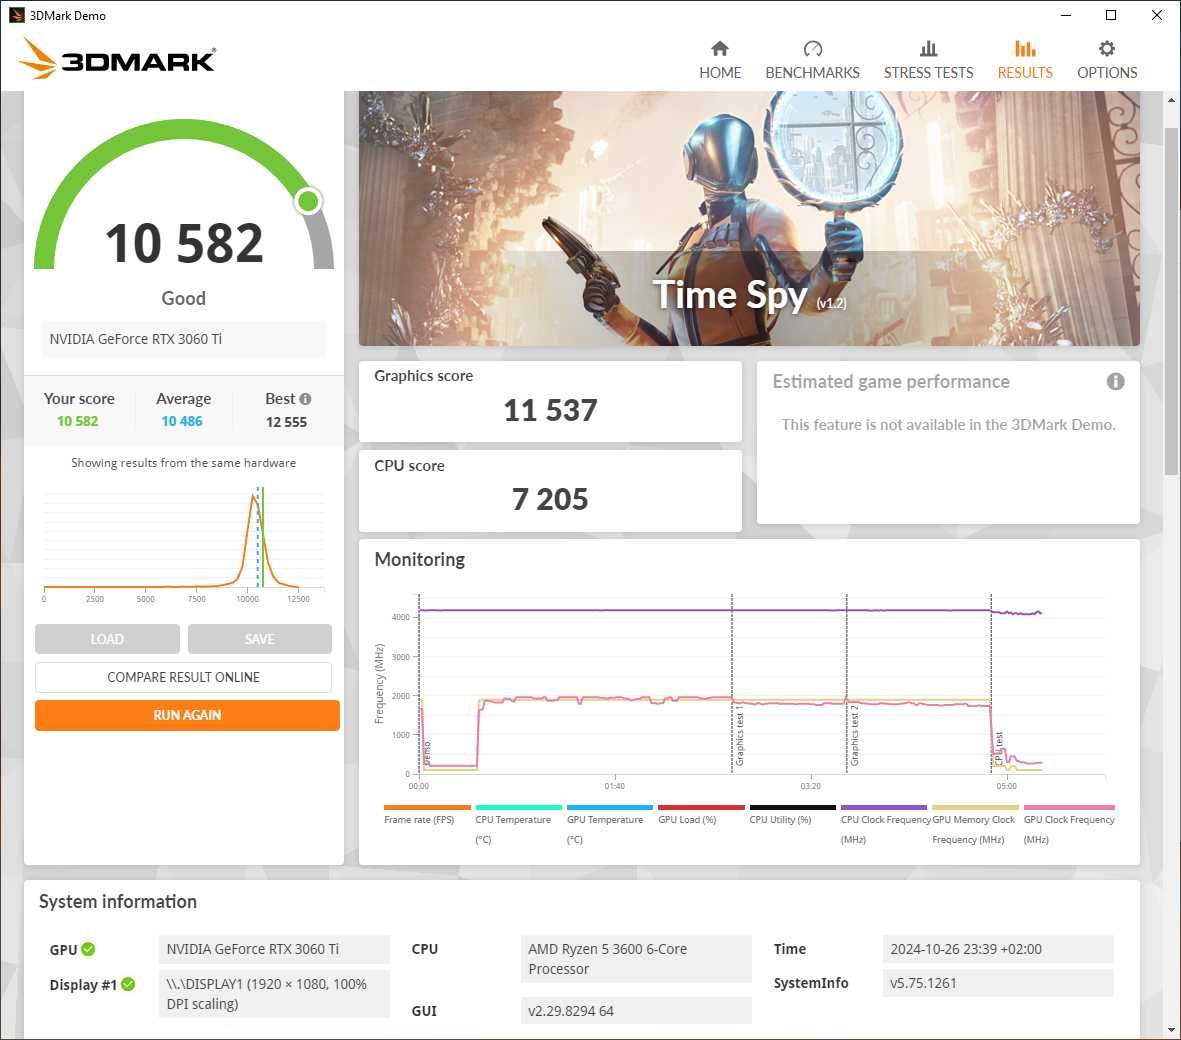Click the Time value 2024-10-26 23:39
This screenshot has width=1181, height=1040.
[997, 949]
